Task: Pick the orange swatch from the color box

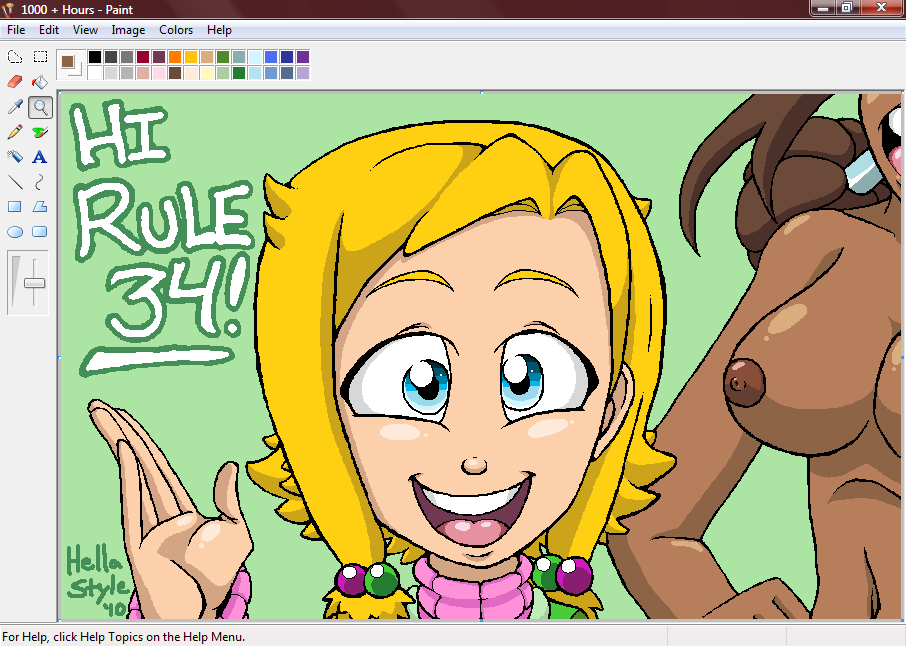Action: coord(175,57)
